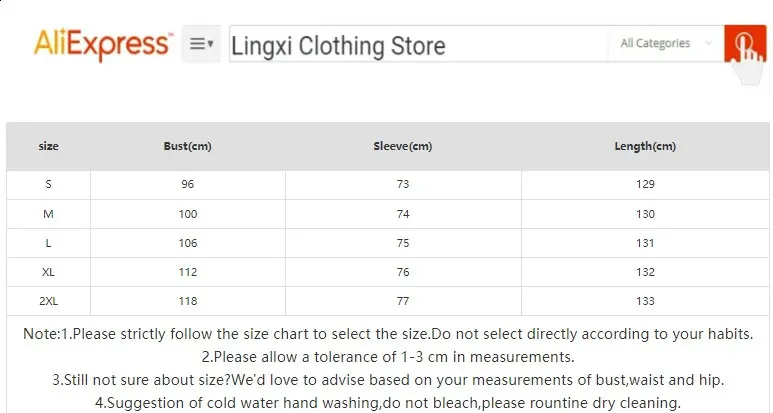Open the hamburger category menu
This screenshot has width=773, height=413.
(201, 44)
